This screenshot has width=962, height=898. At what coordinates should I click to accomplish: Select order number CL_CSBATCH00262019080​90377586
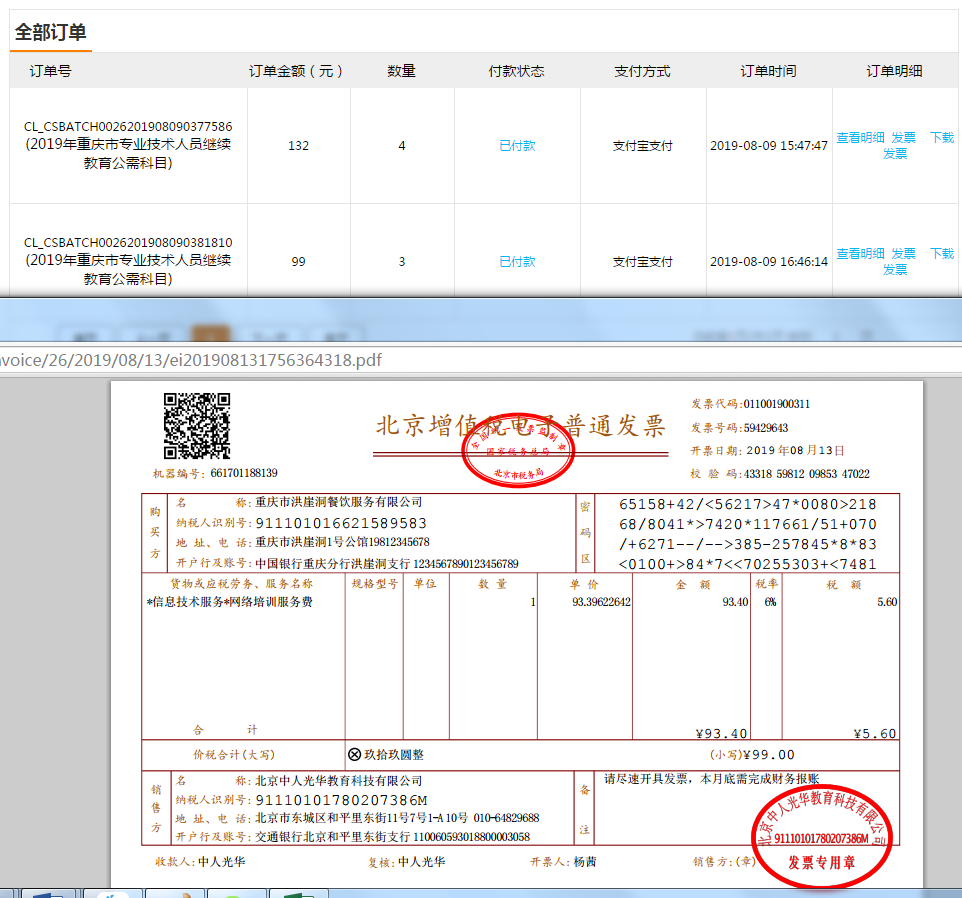(x=128, y=126)
